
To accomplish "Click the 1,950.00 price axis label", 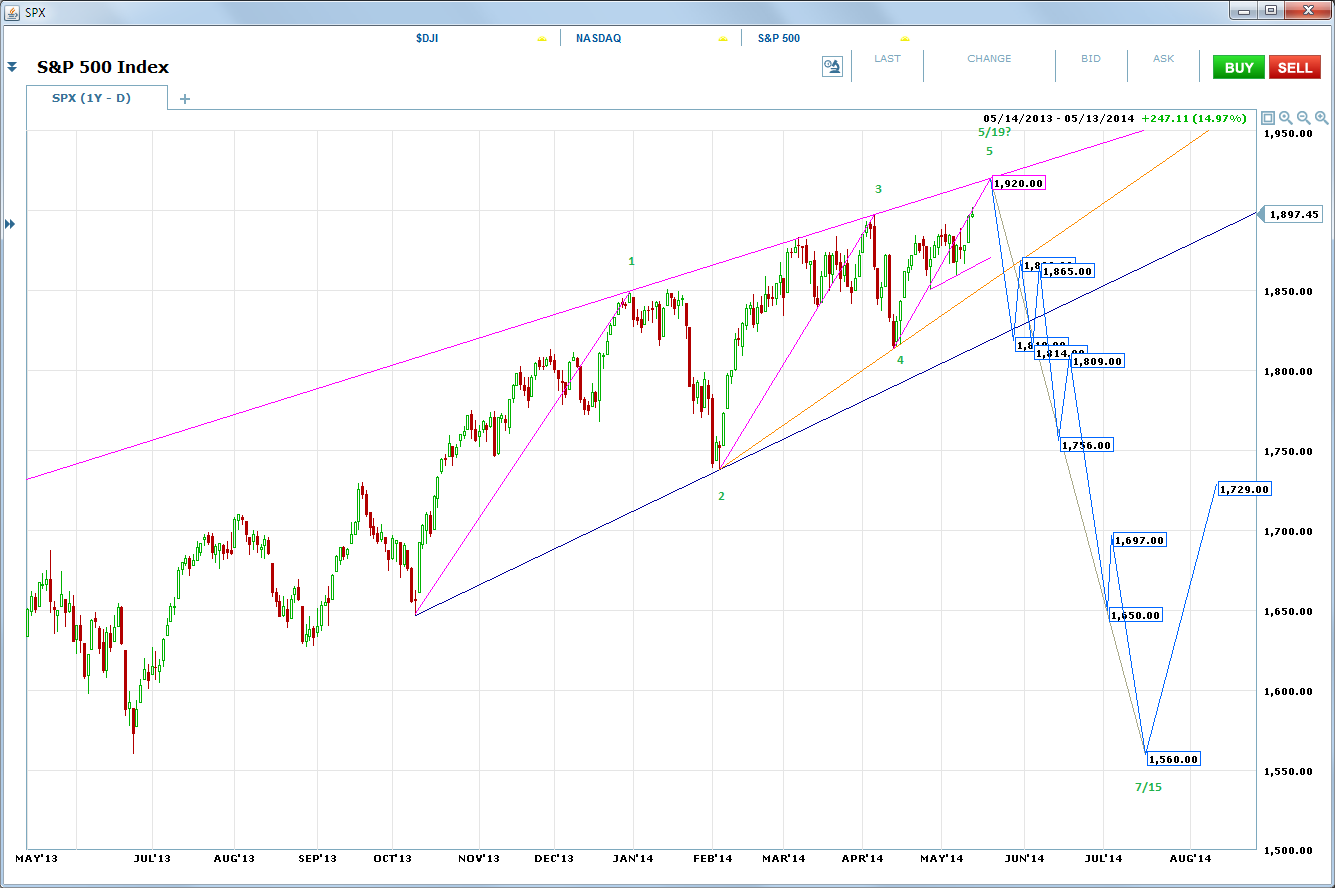I will [x=1289, y=133].
